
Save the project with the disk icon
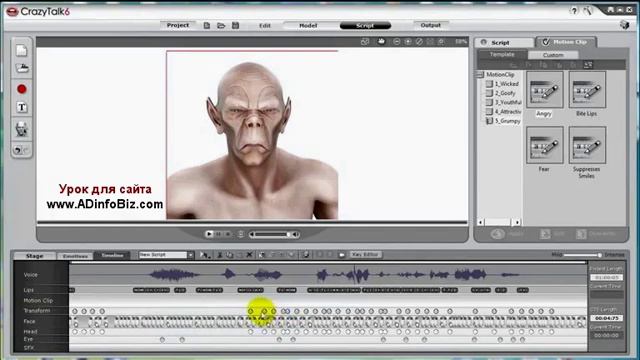tap(235, 25)
